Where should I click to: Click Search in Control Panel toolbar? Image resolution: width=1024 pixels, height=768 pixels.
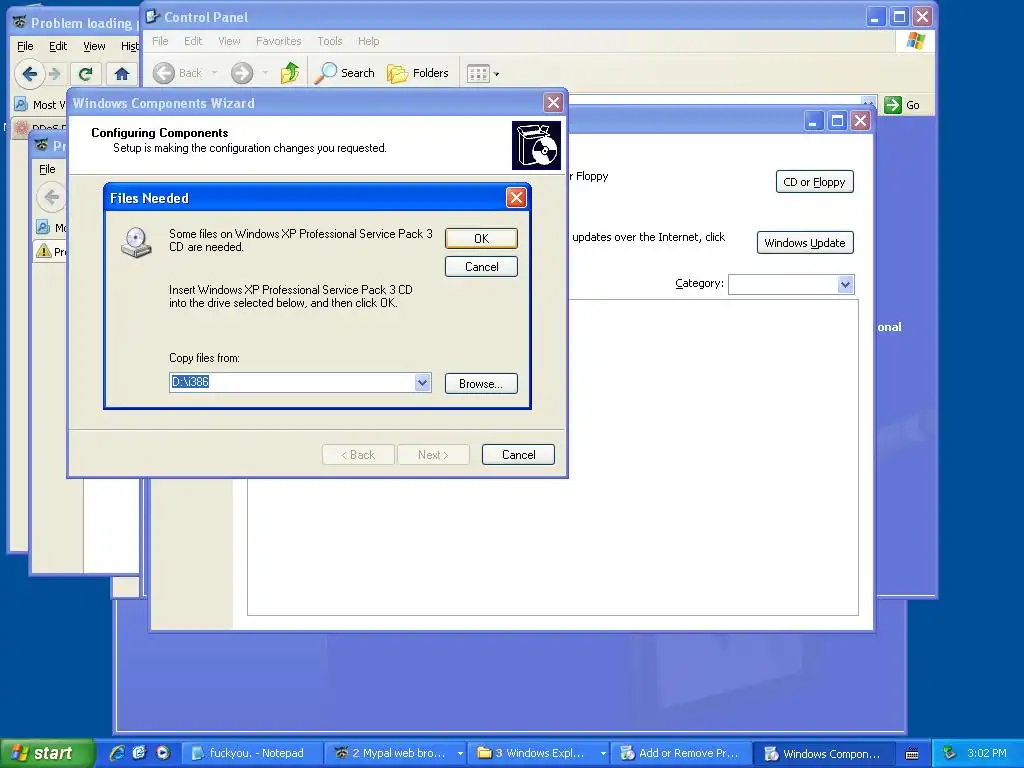344,73
